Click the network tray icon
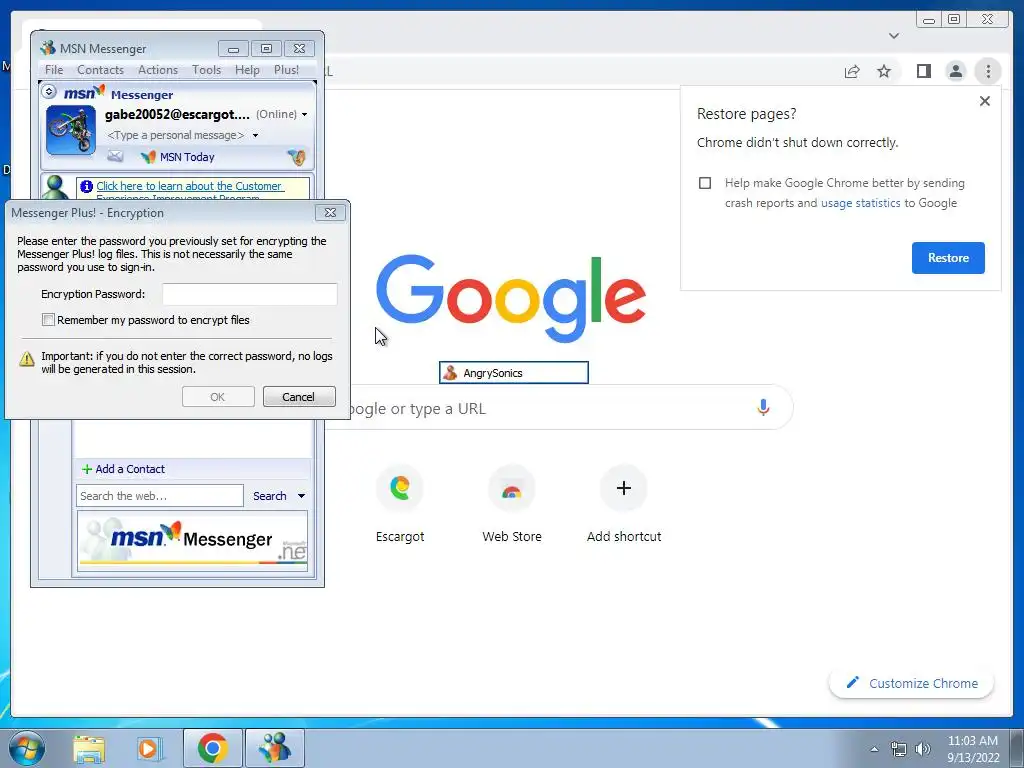This screenshot has width=1024, height=768. pos(899,749)
